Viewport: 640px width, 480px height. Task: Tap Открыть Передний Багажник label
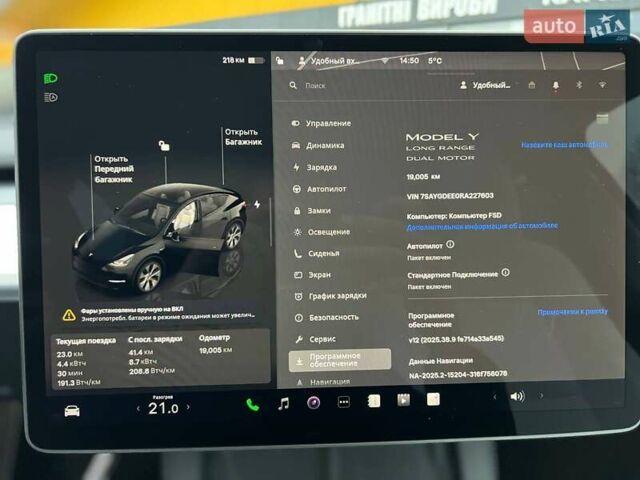click(114, 169)
